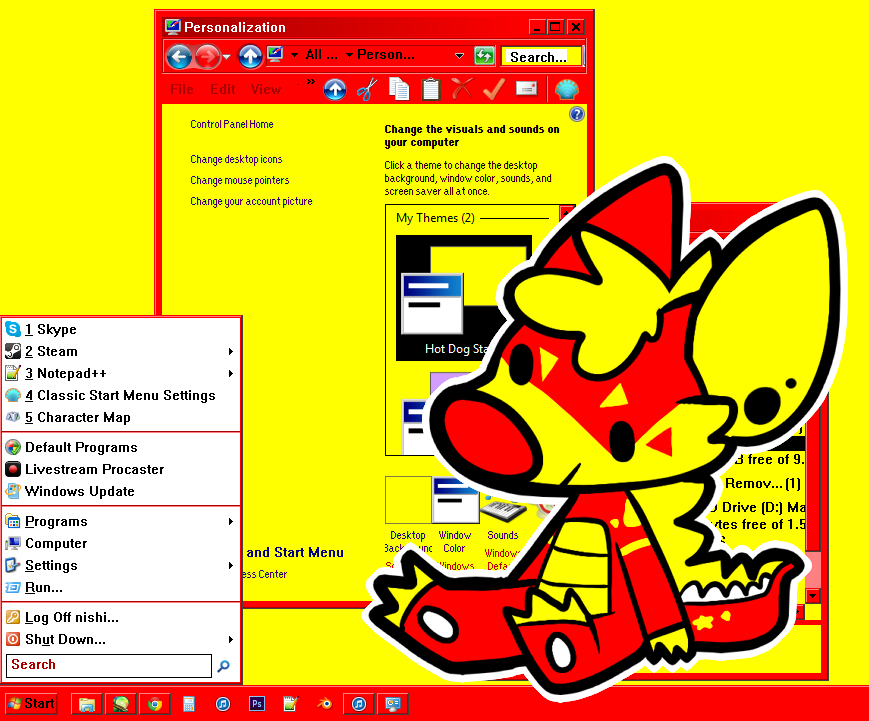Open the recent pages dropdown arrow
This screenshot has height=721, width=869.
coord(226,57)
